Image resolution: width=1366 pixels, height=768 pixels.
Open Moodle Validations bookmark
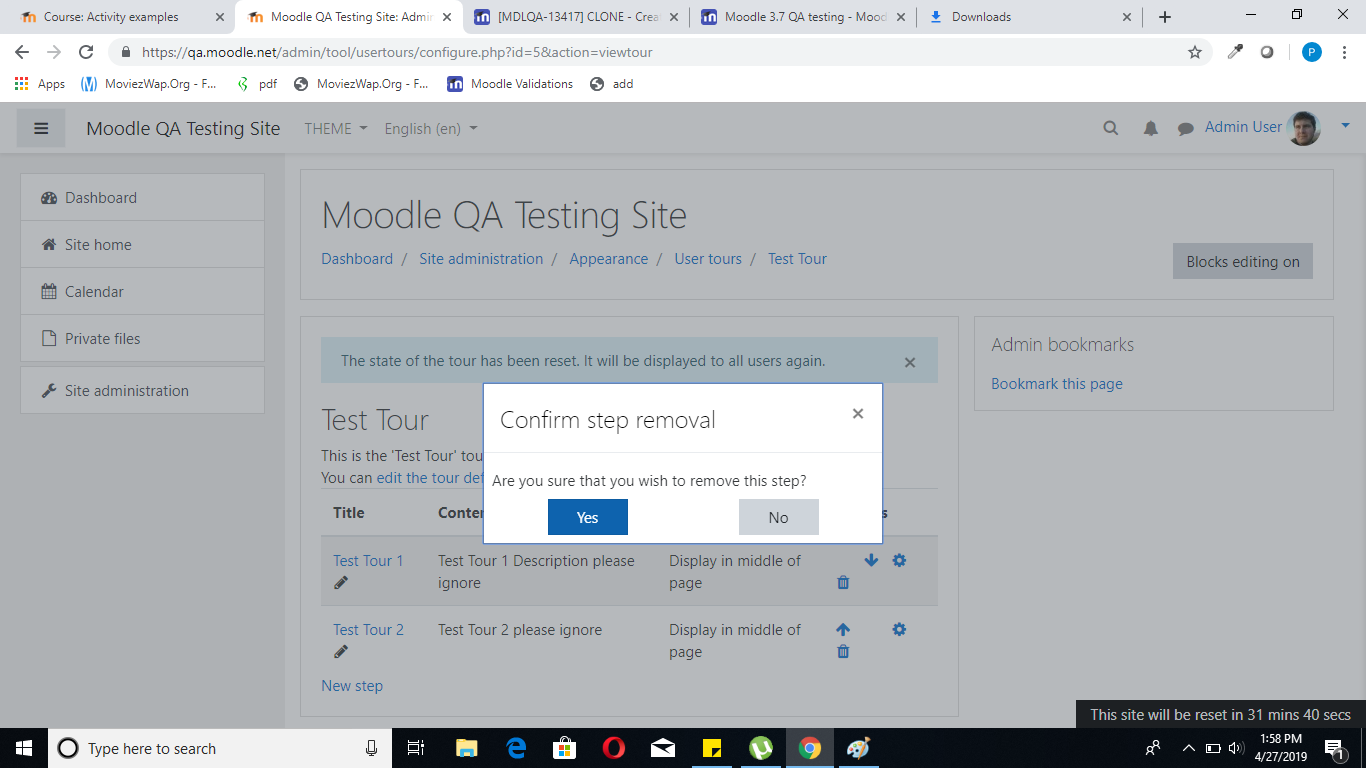(x=510, y=84)
